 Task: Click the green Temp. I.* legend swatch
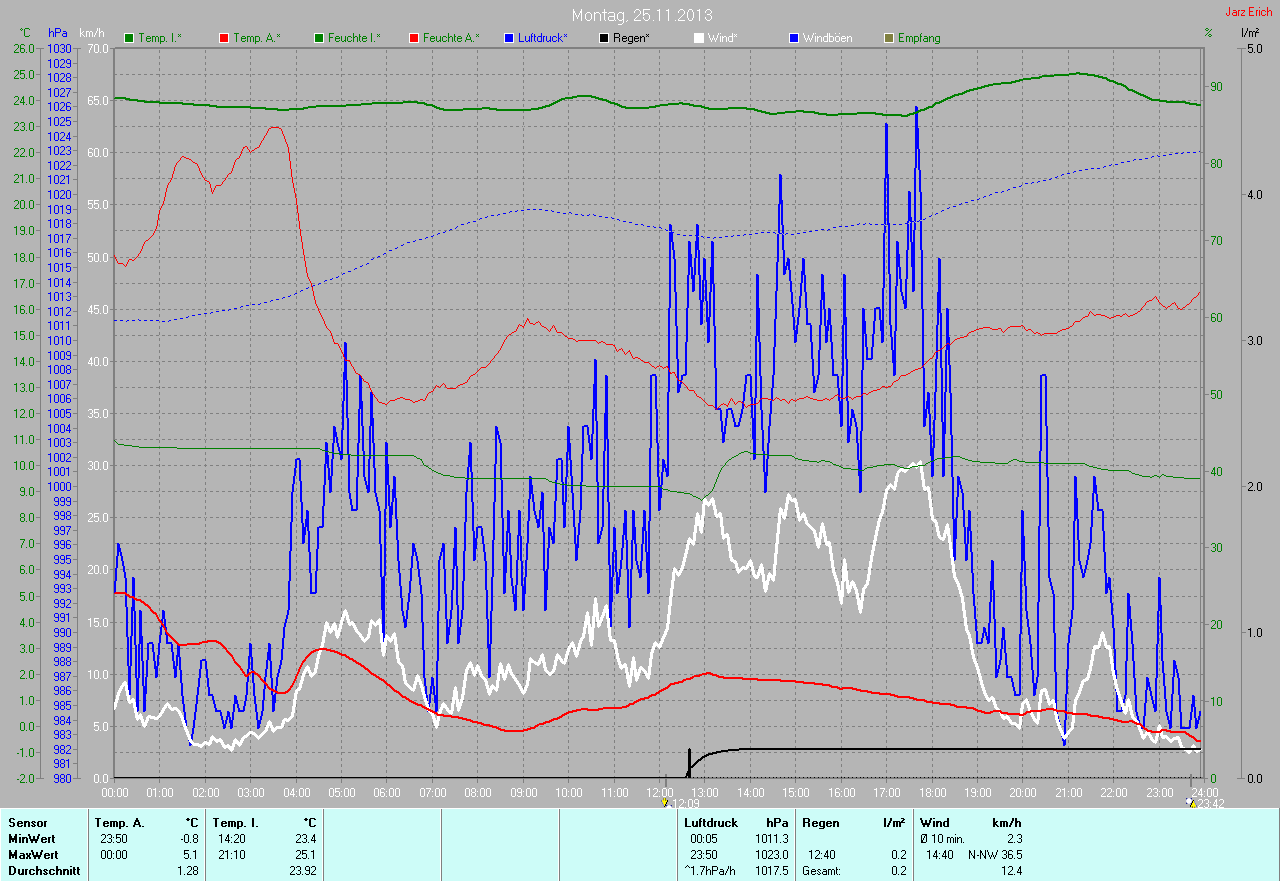[x=129, y=38]
